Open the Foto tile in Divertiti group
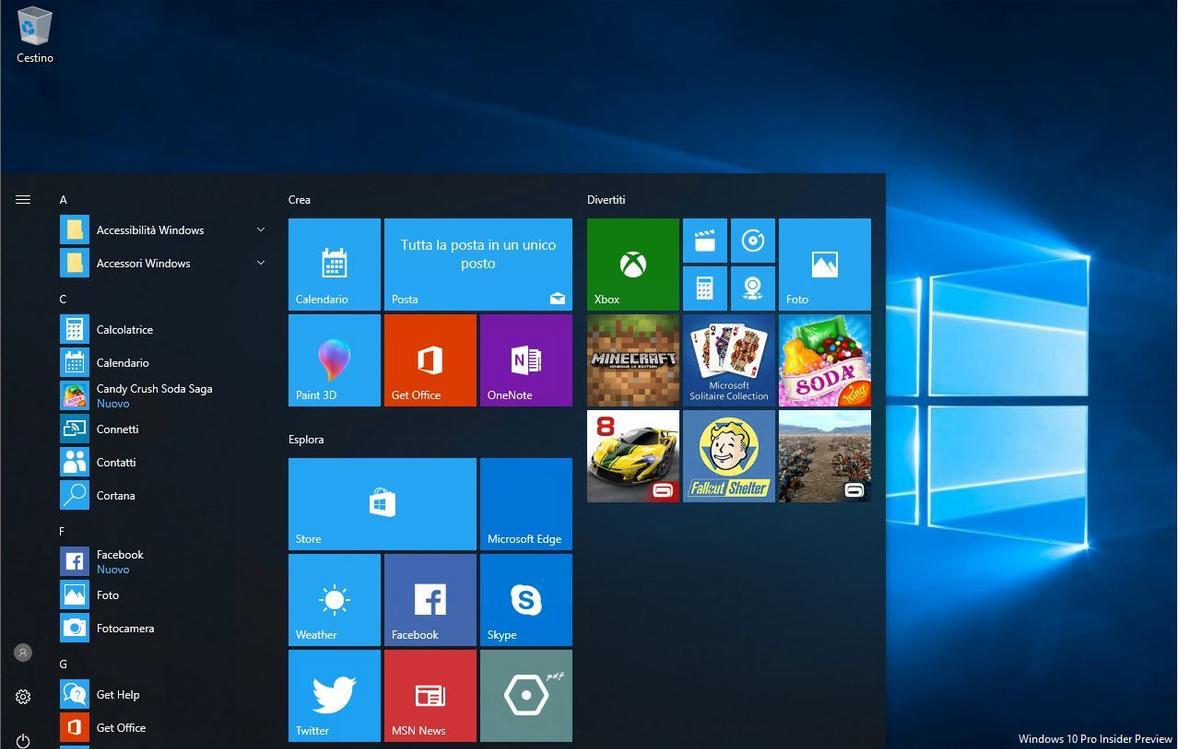The image size is (1178, 749). point(825,264)
